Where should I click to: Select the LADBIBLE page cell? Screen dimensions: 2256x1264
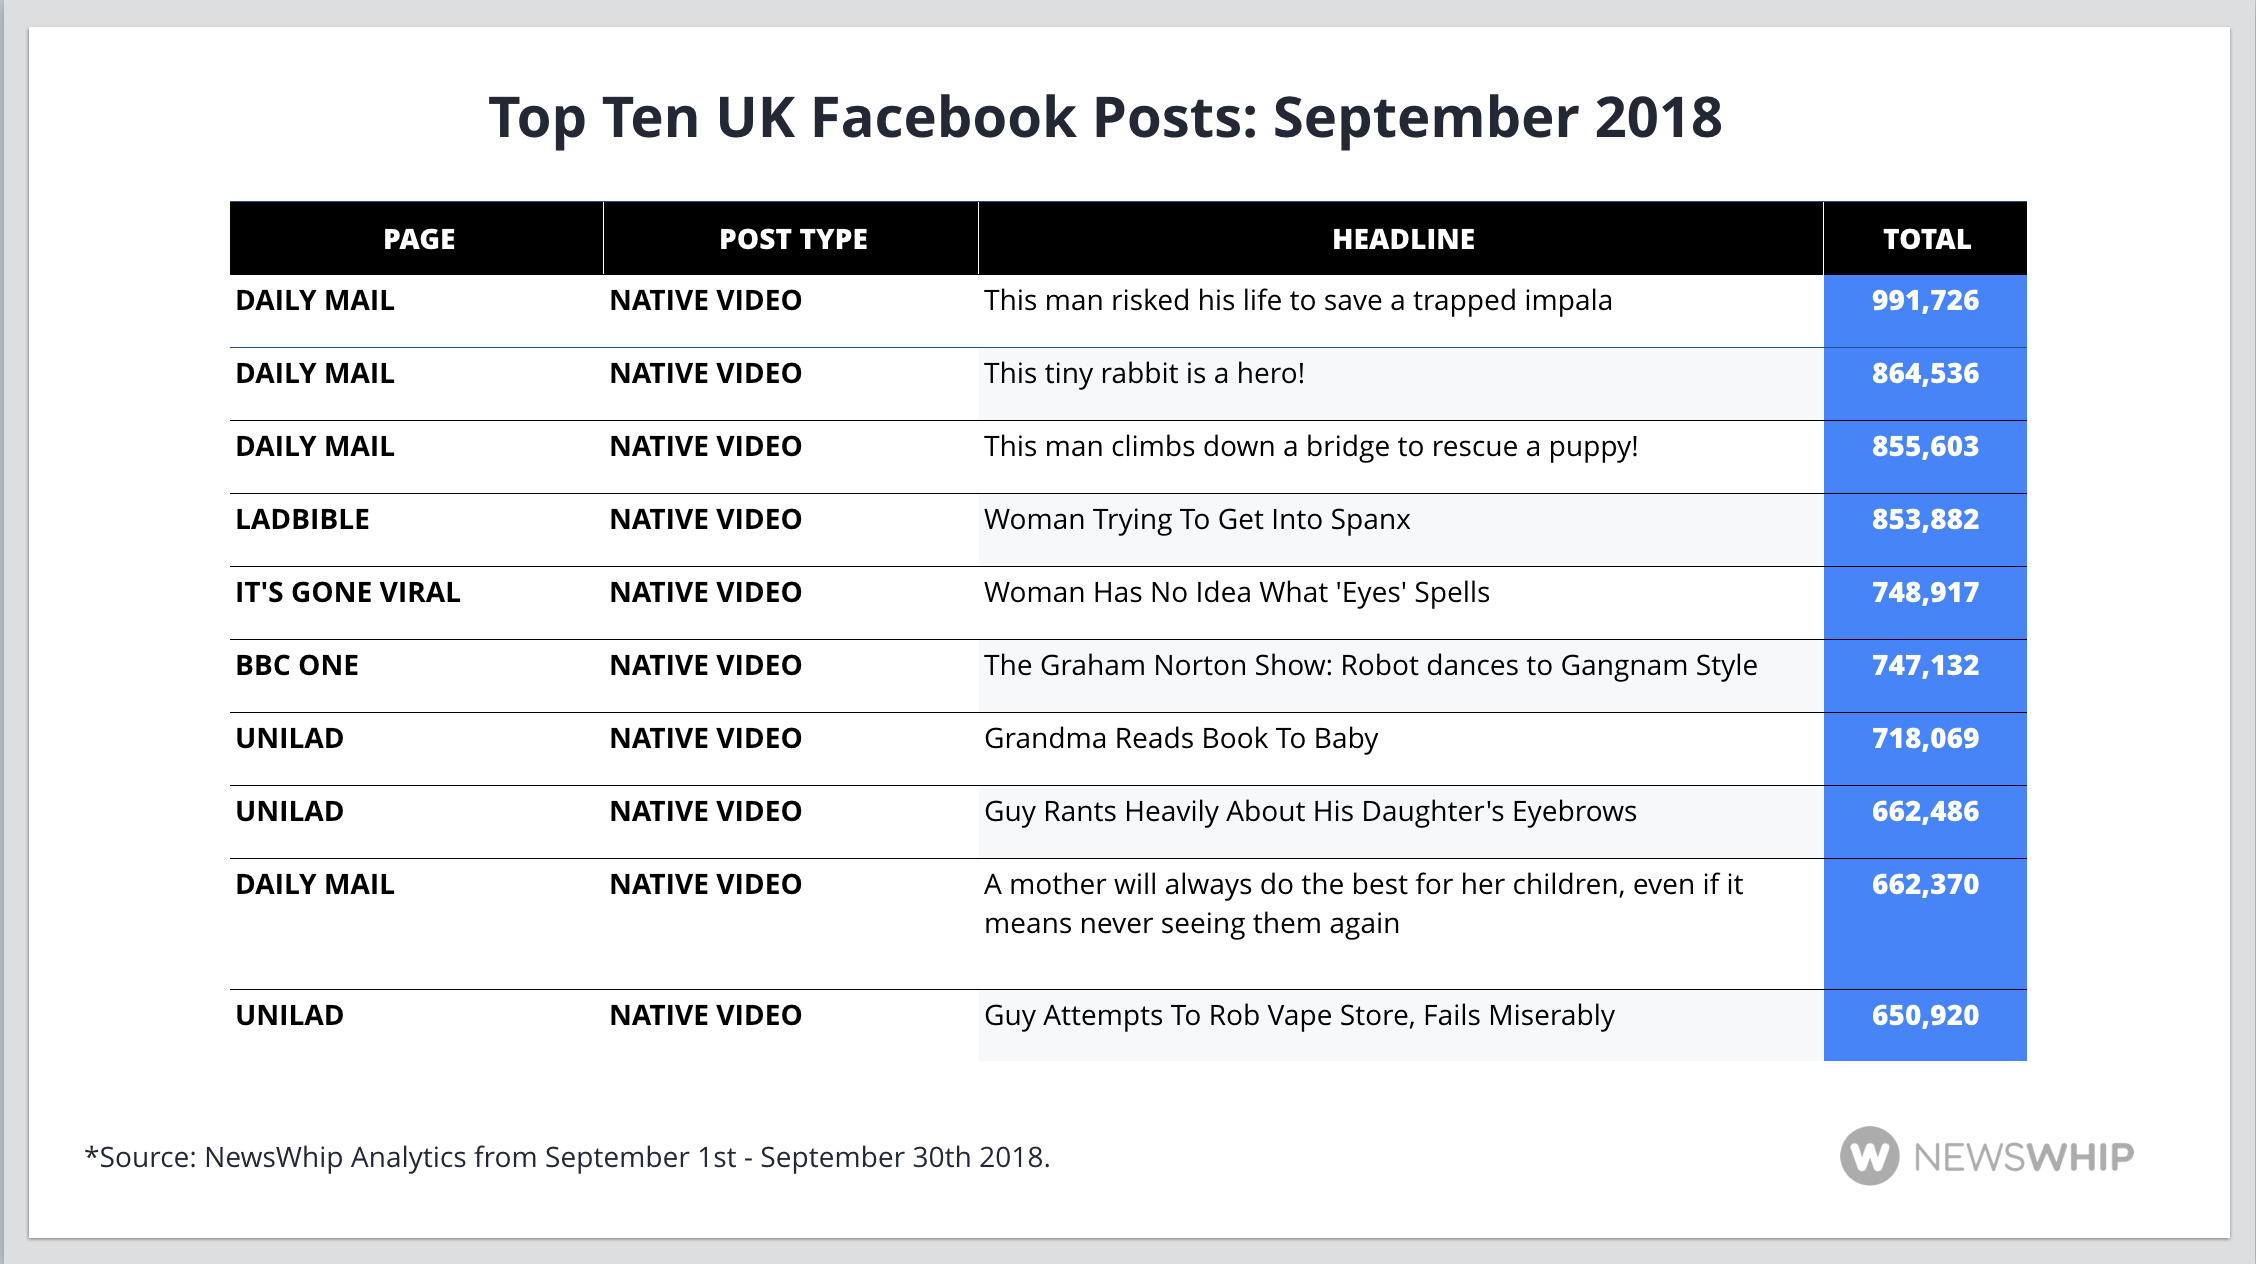302,519
